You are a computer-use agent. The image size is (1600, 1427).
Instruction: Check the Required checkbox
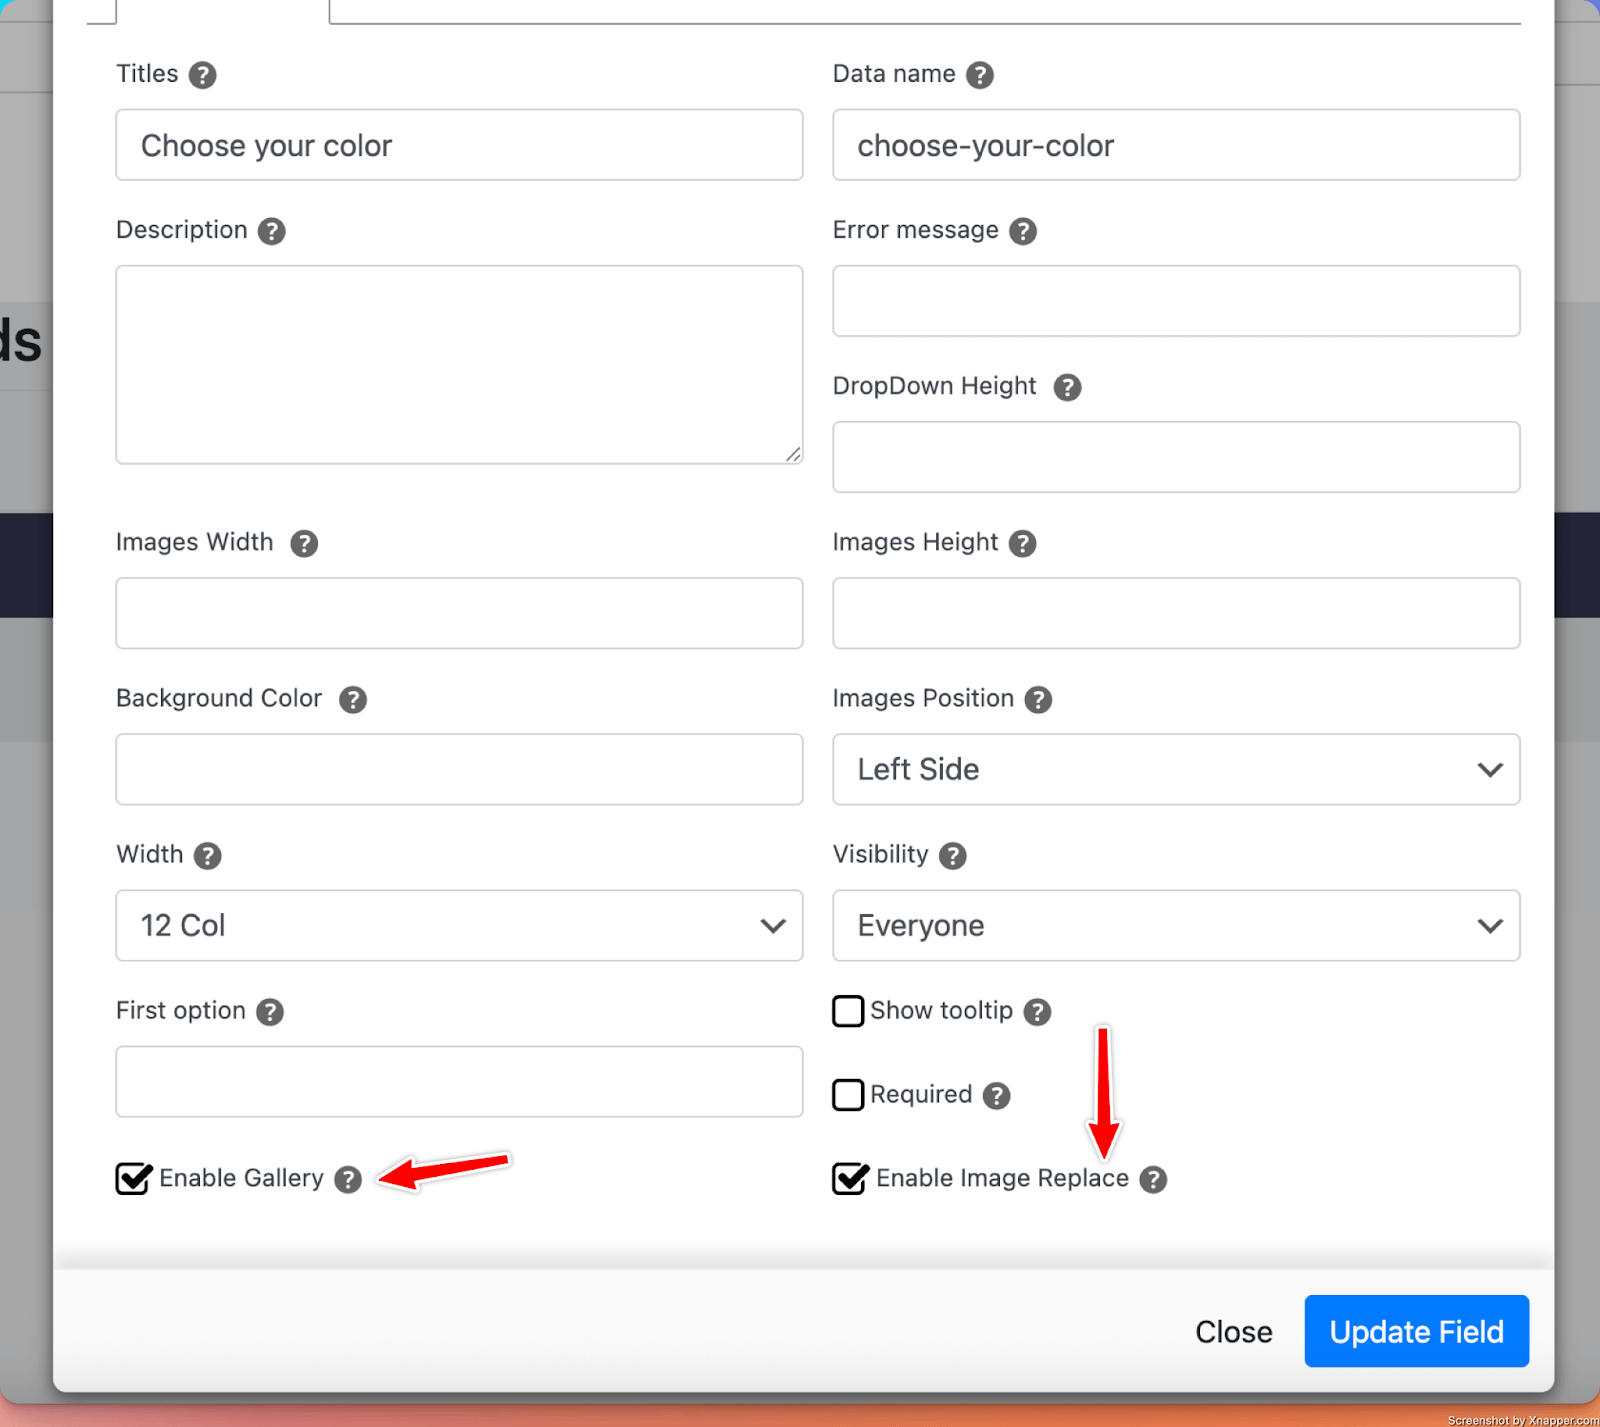848,1095
